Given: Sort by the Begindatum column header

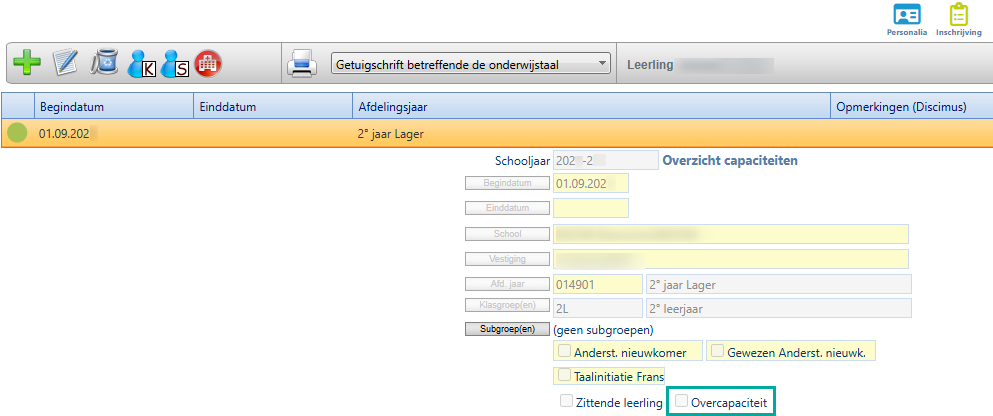Looking at the screenshot, I should 72,106.
